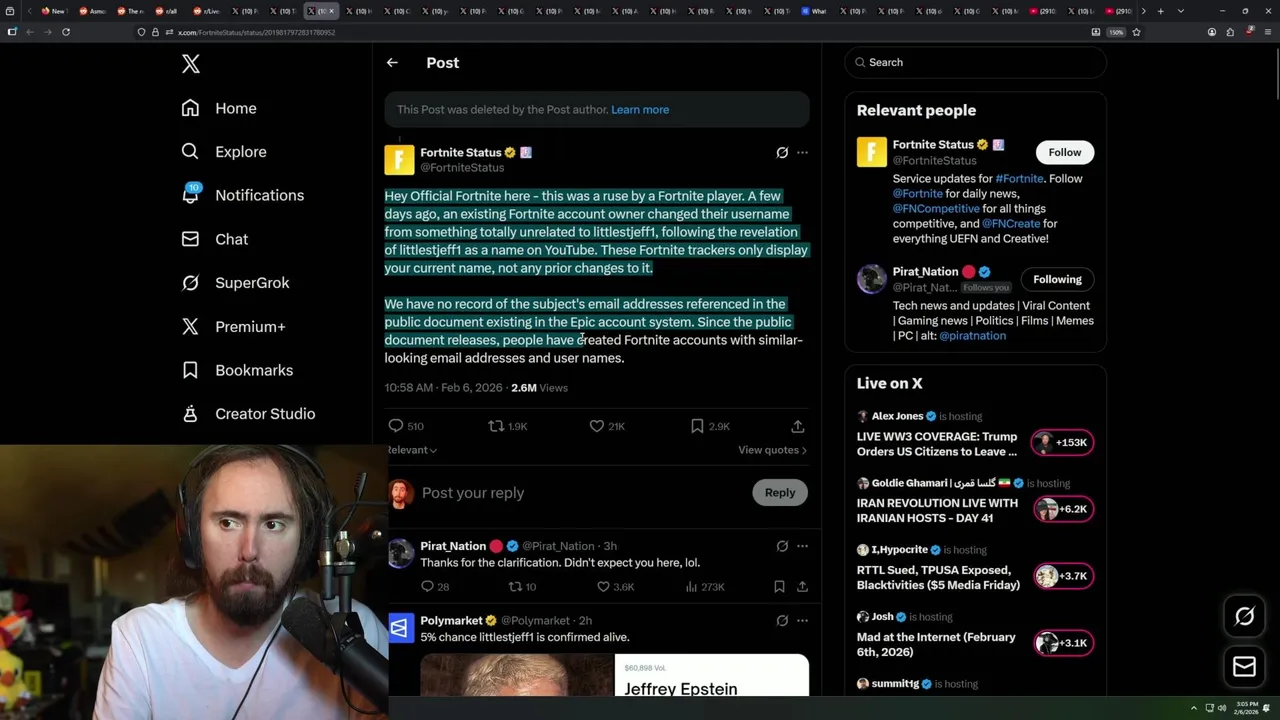The height and width of the screenshot is (720, 1280).
Task: Open the Explore sidebar item
Action: tap(224, 152)
